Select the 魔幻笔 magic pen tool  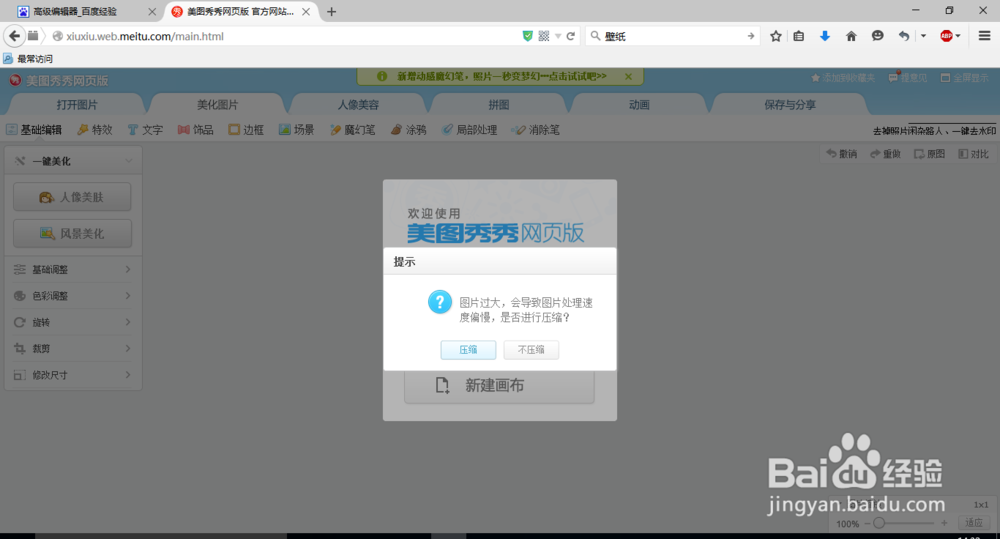(x=353, y=129)
